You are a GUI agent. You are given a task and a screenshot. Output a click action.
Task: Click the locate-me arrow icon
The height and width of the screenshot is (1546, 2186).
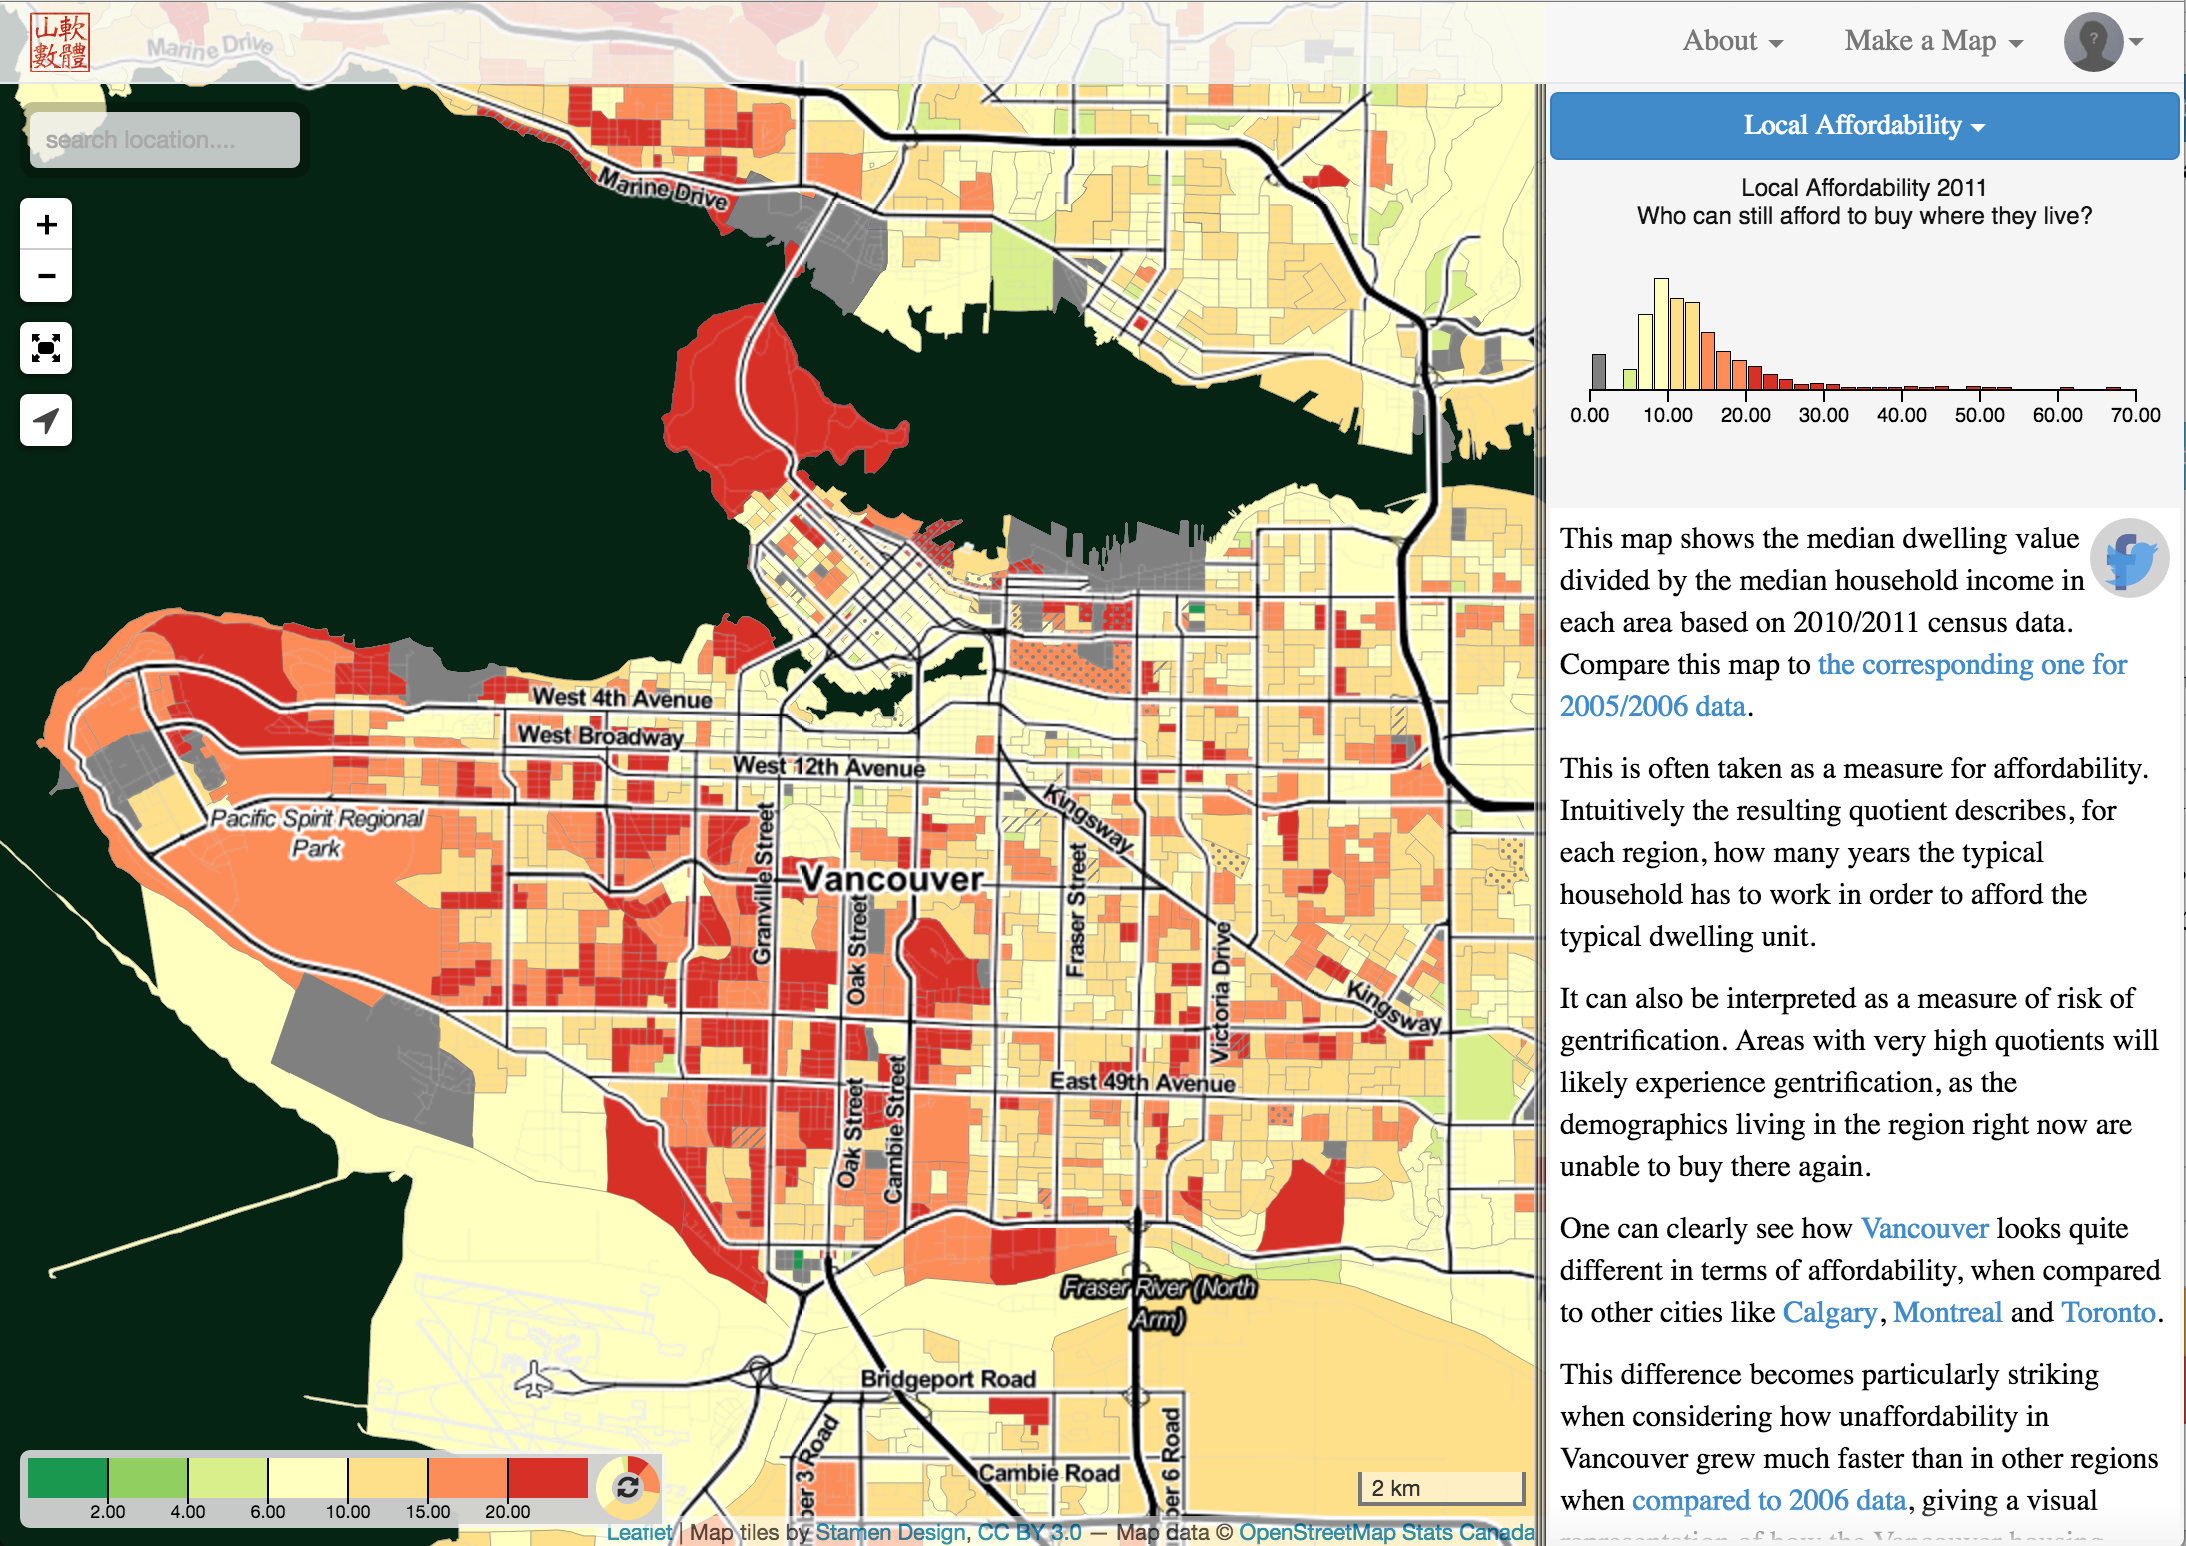46,420
